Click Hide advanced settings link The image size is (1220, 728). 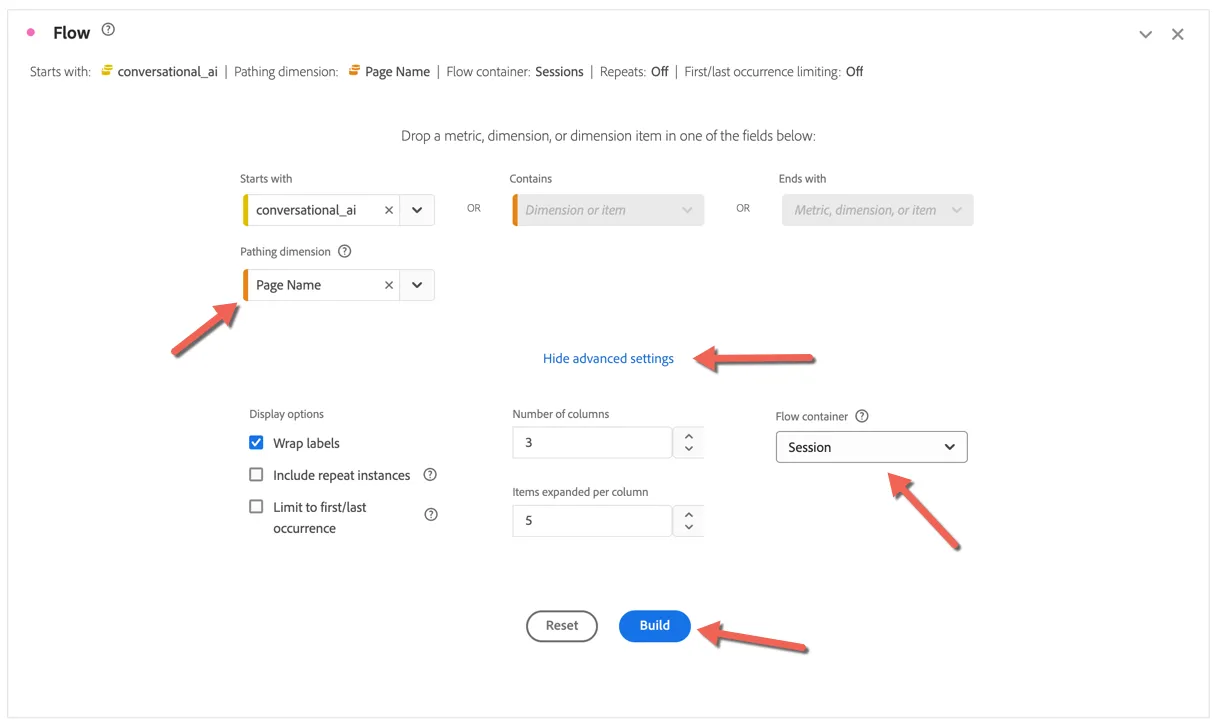[x=608, y=358]
